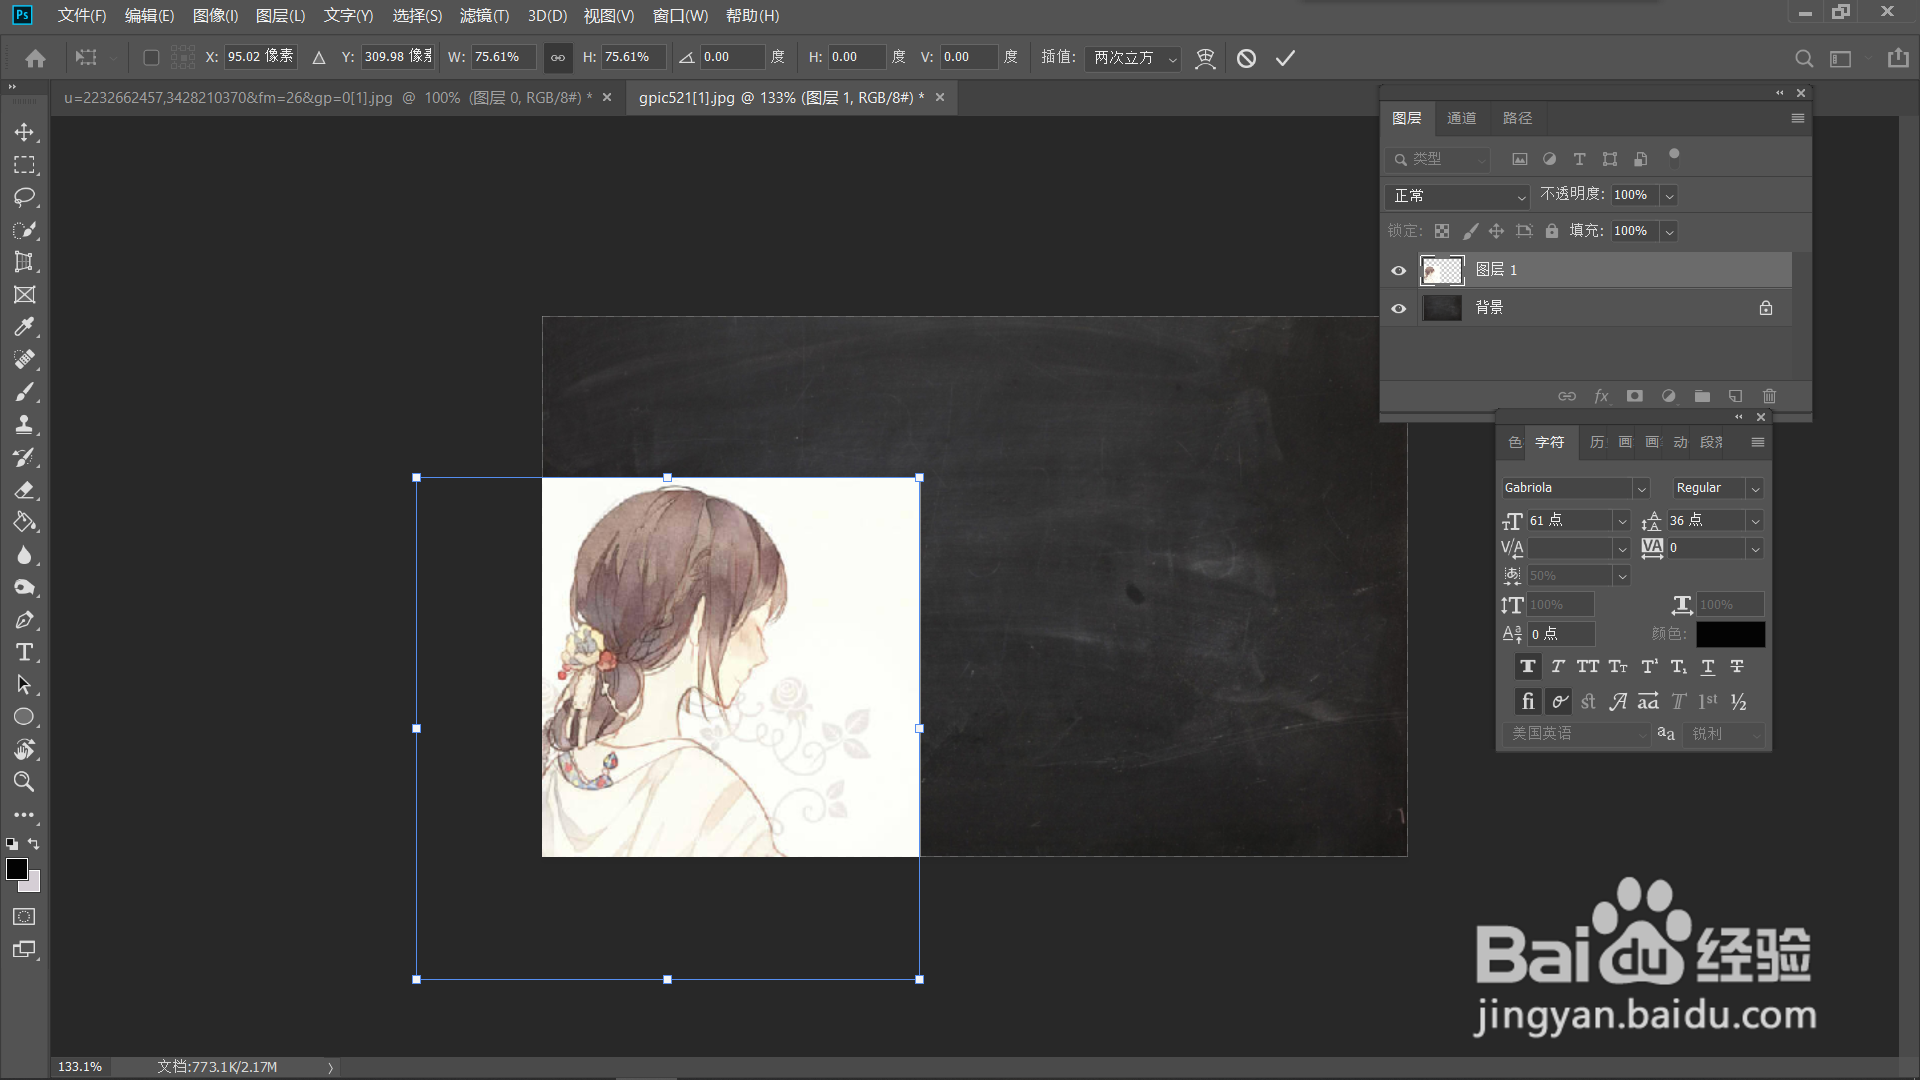This screenshot has height=1080, width=1920.
Task: Select the Eyedropper tool
Action: (25, 327)
